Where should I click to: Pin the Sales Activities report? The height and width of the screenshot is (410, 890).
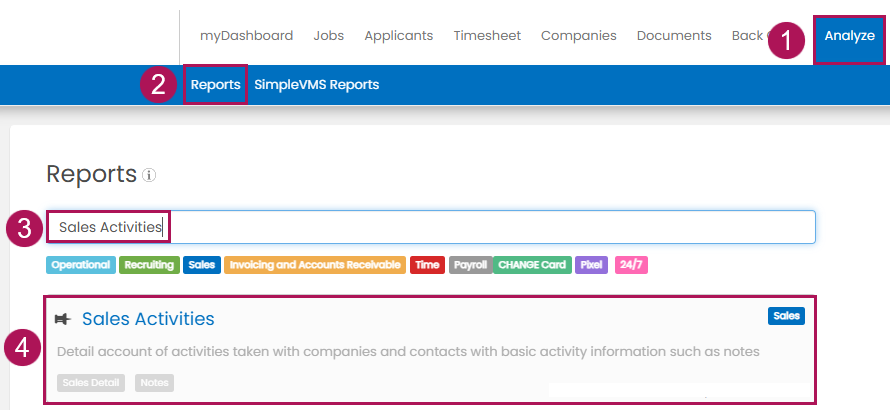pyautogui.click(x=62, y=320)
